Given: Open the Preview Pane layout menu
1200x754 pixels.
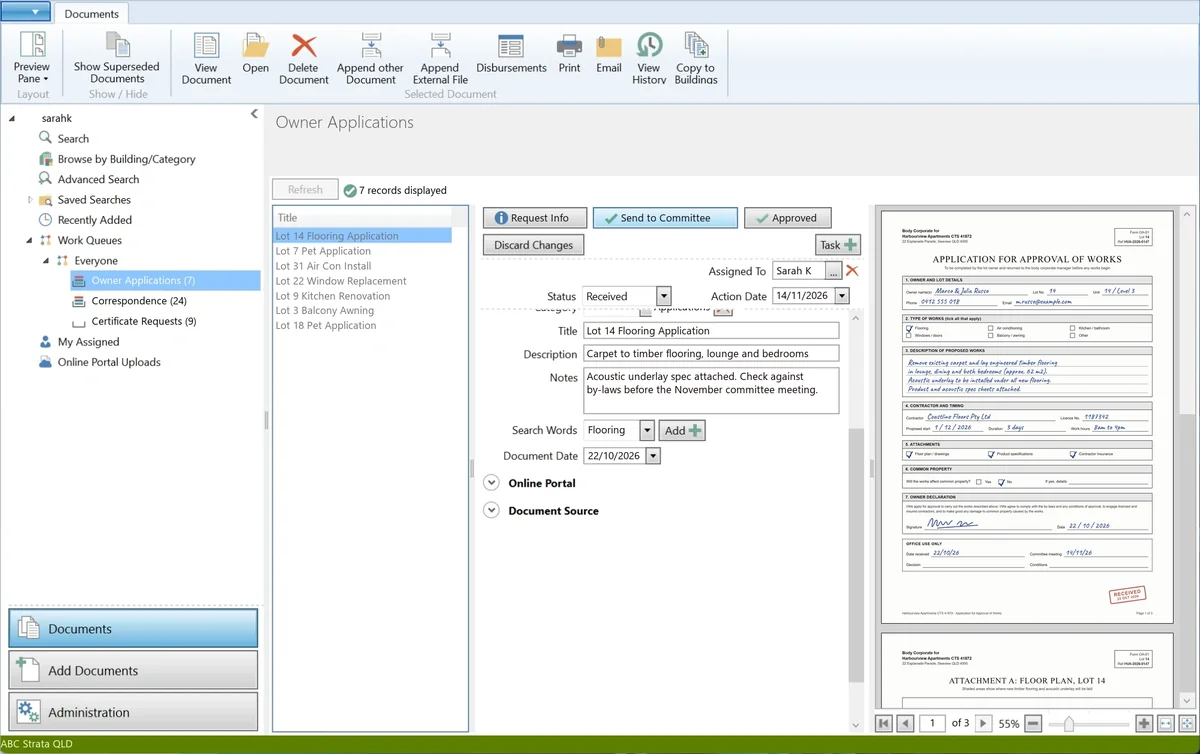Looking at the screenshot, I should [32, 58].
